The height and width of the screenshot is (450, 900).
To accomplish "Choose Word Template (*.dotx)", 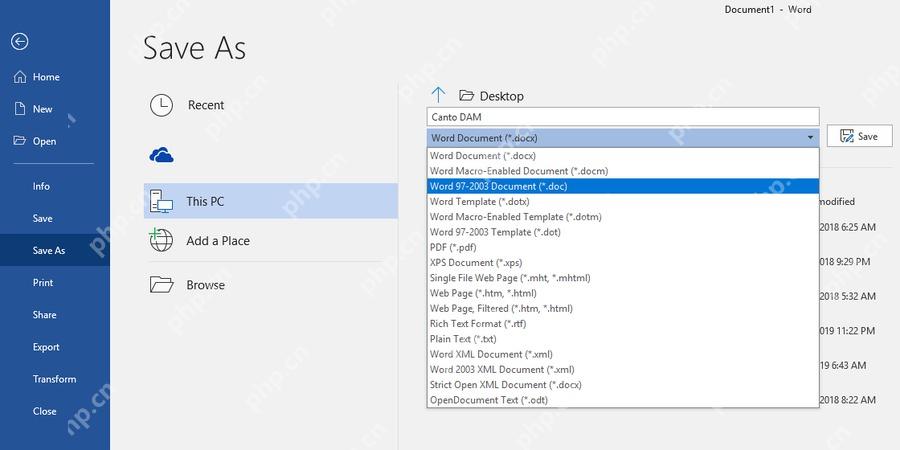I will [623, 201].
